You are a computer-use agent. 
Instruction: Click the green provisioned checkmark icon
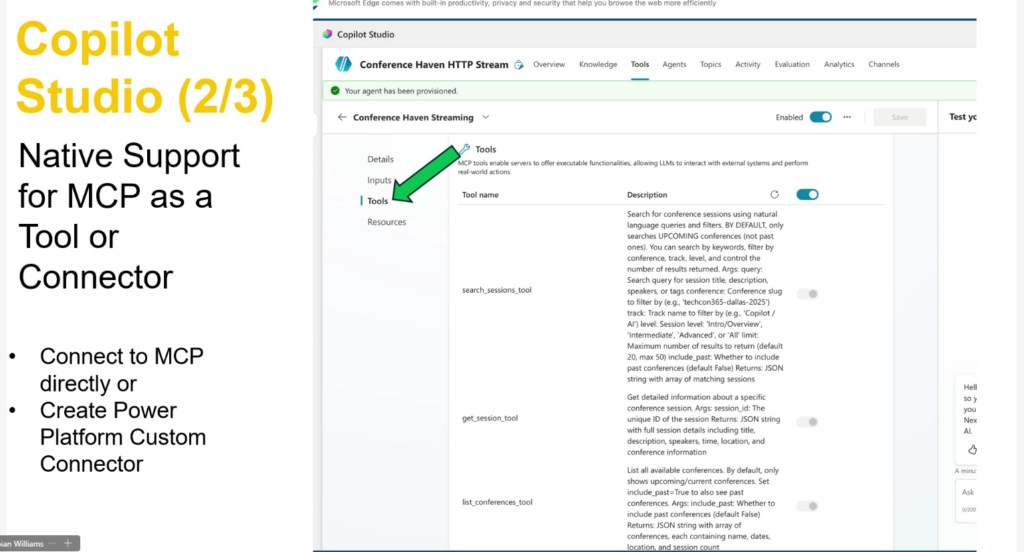(x=335, y=91)
